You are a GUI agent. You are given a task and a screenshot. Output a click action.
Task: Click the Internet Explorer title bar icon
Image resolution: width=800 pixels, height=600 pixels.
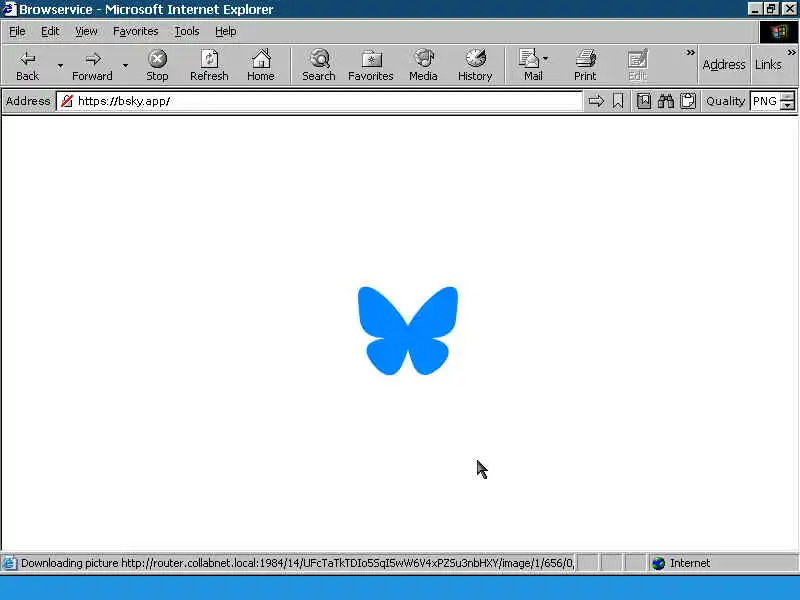(x=9, y=9)
